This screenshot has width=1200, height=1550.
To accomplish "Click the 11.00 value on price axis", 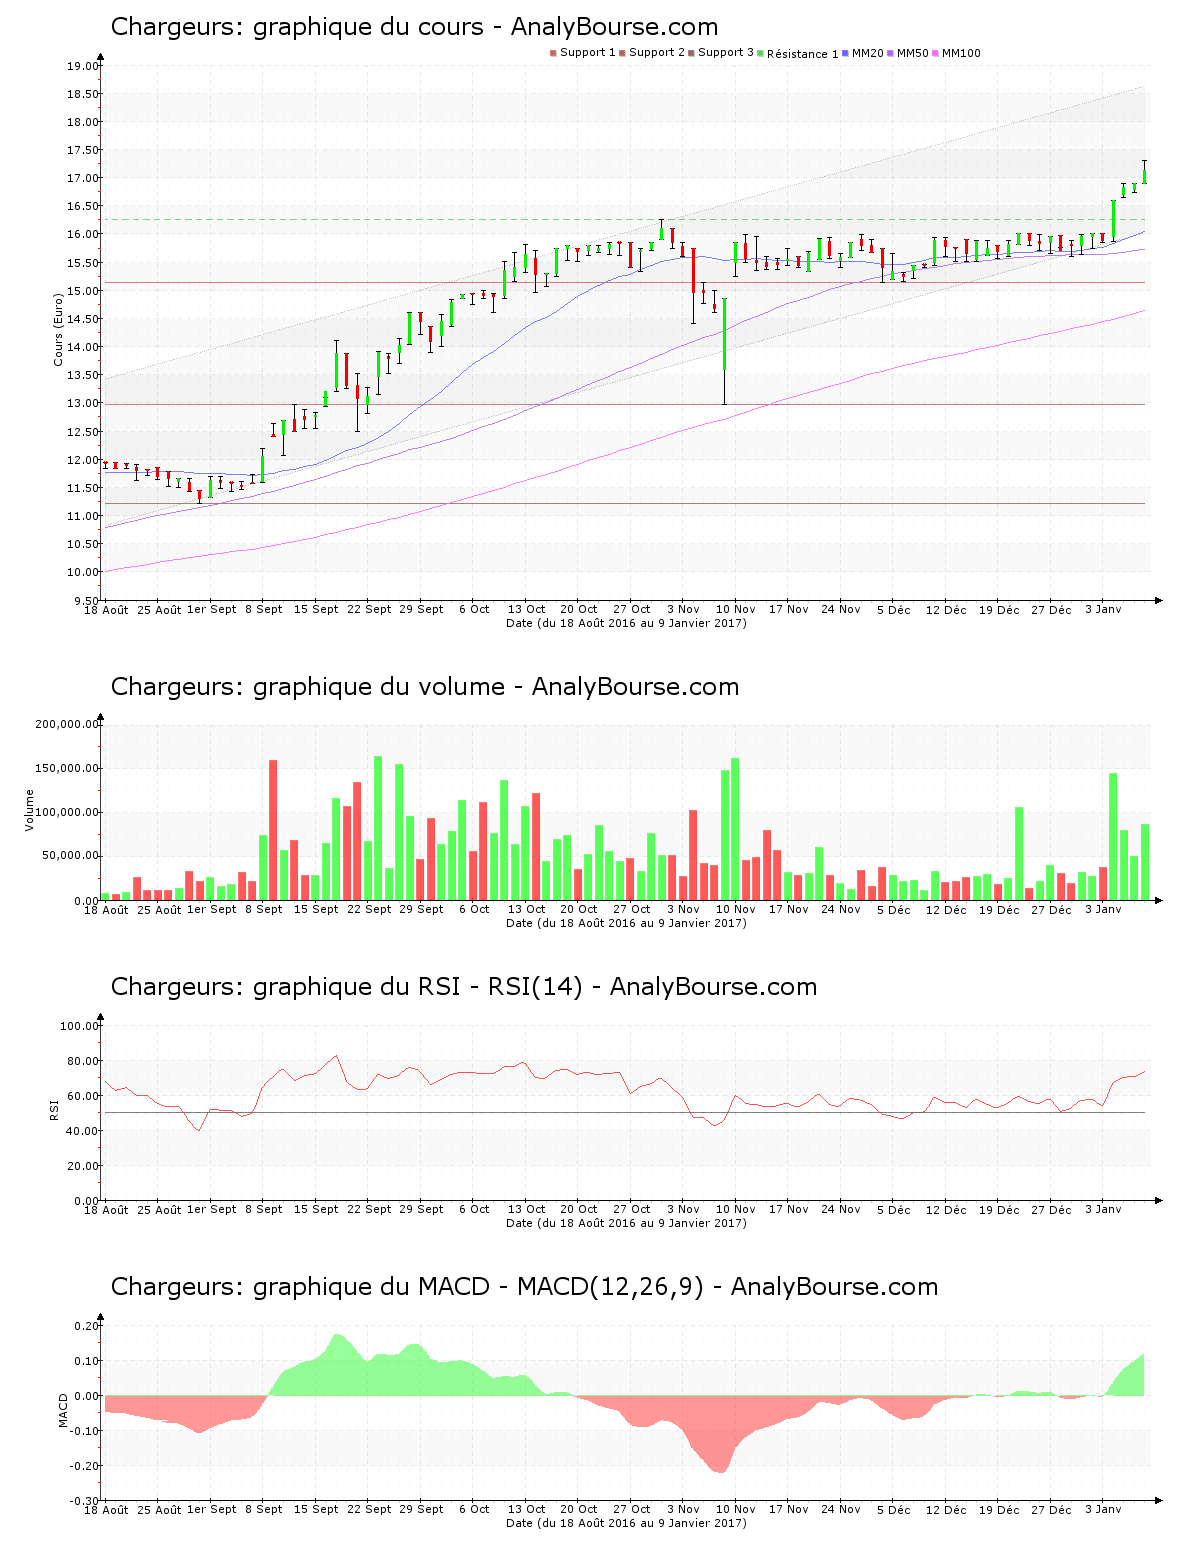I will coord(82,516).
